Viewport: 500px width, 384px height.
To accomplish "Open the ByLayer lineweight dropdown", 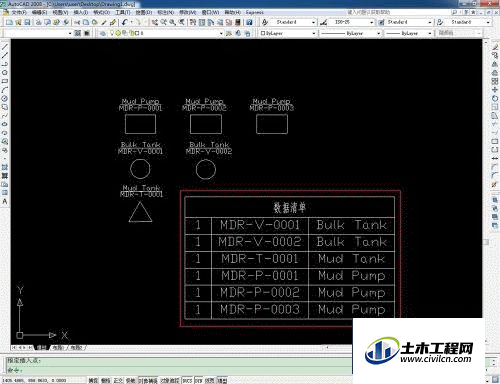I will 430,33.
